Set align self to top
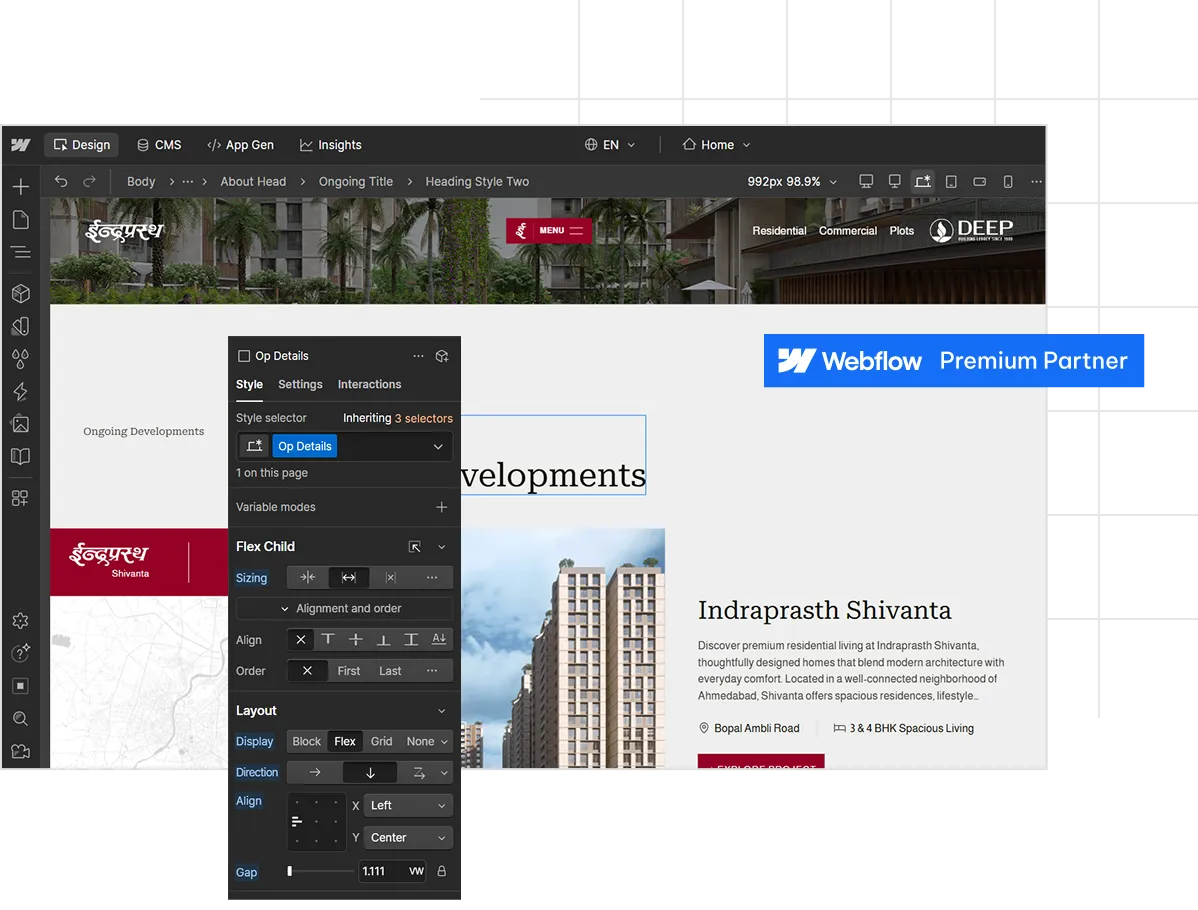This screenshot has width=1198, height=910. [328, 640]
